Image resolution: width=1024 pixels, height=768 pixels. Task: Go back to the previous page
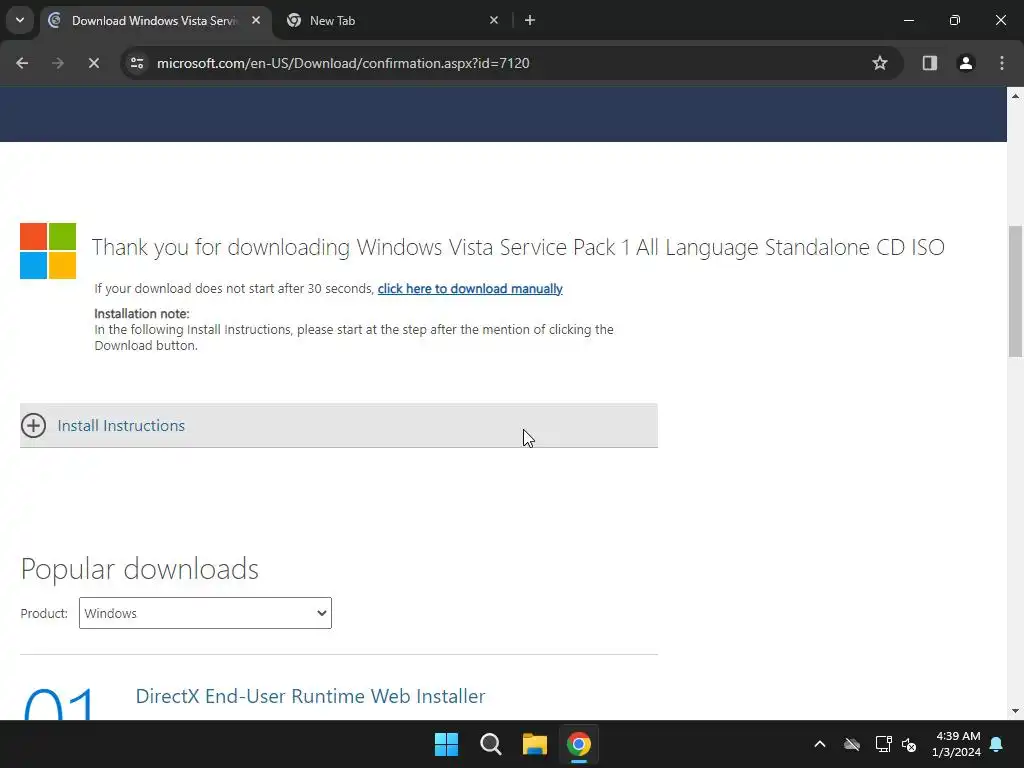22,63
